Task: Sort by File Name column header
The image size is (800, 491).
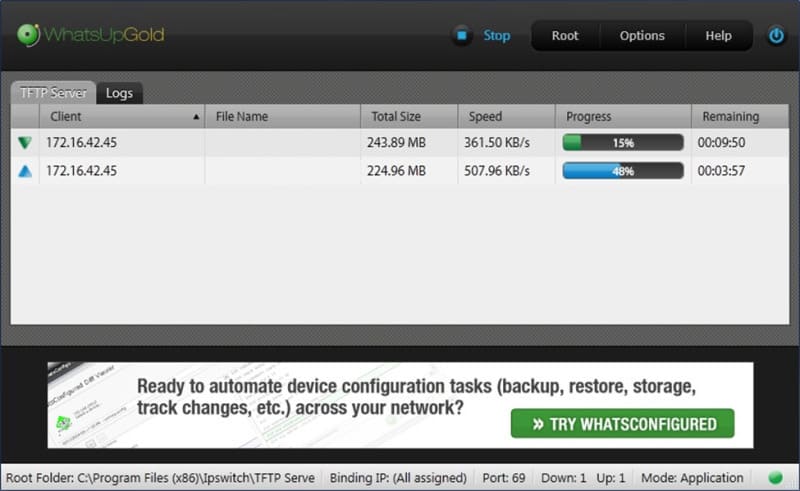Action: pyautogui.click(x=283, y=117)
